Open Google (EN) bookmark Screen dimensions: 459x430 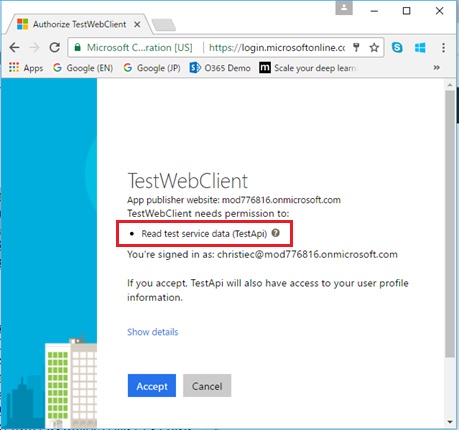[83, 68]
